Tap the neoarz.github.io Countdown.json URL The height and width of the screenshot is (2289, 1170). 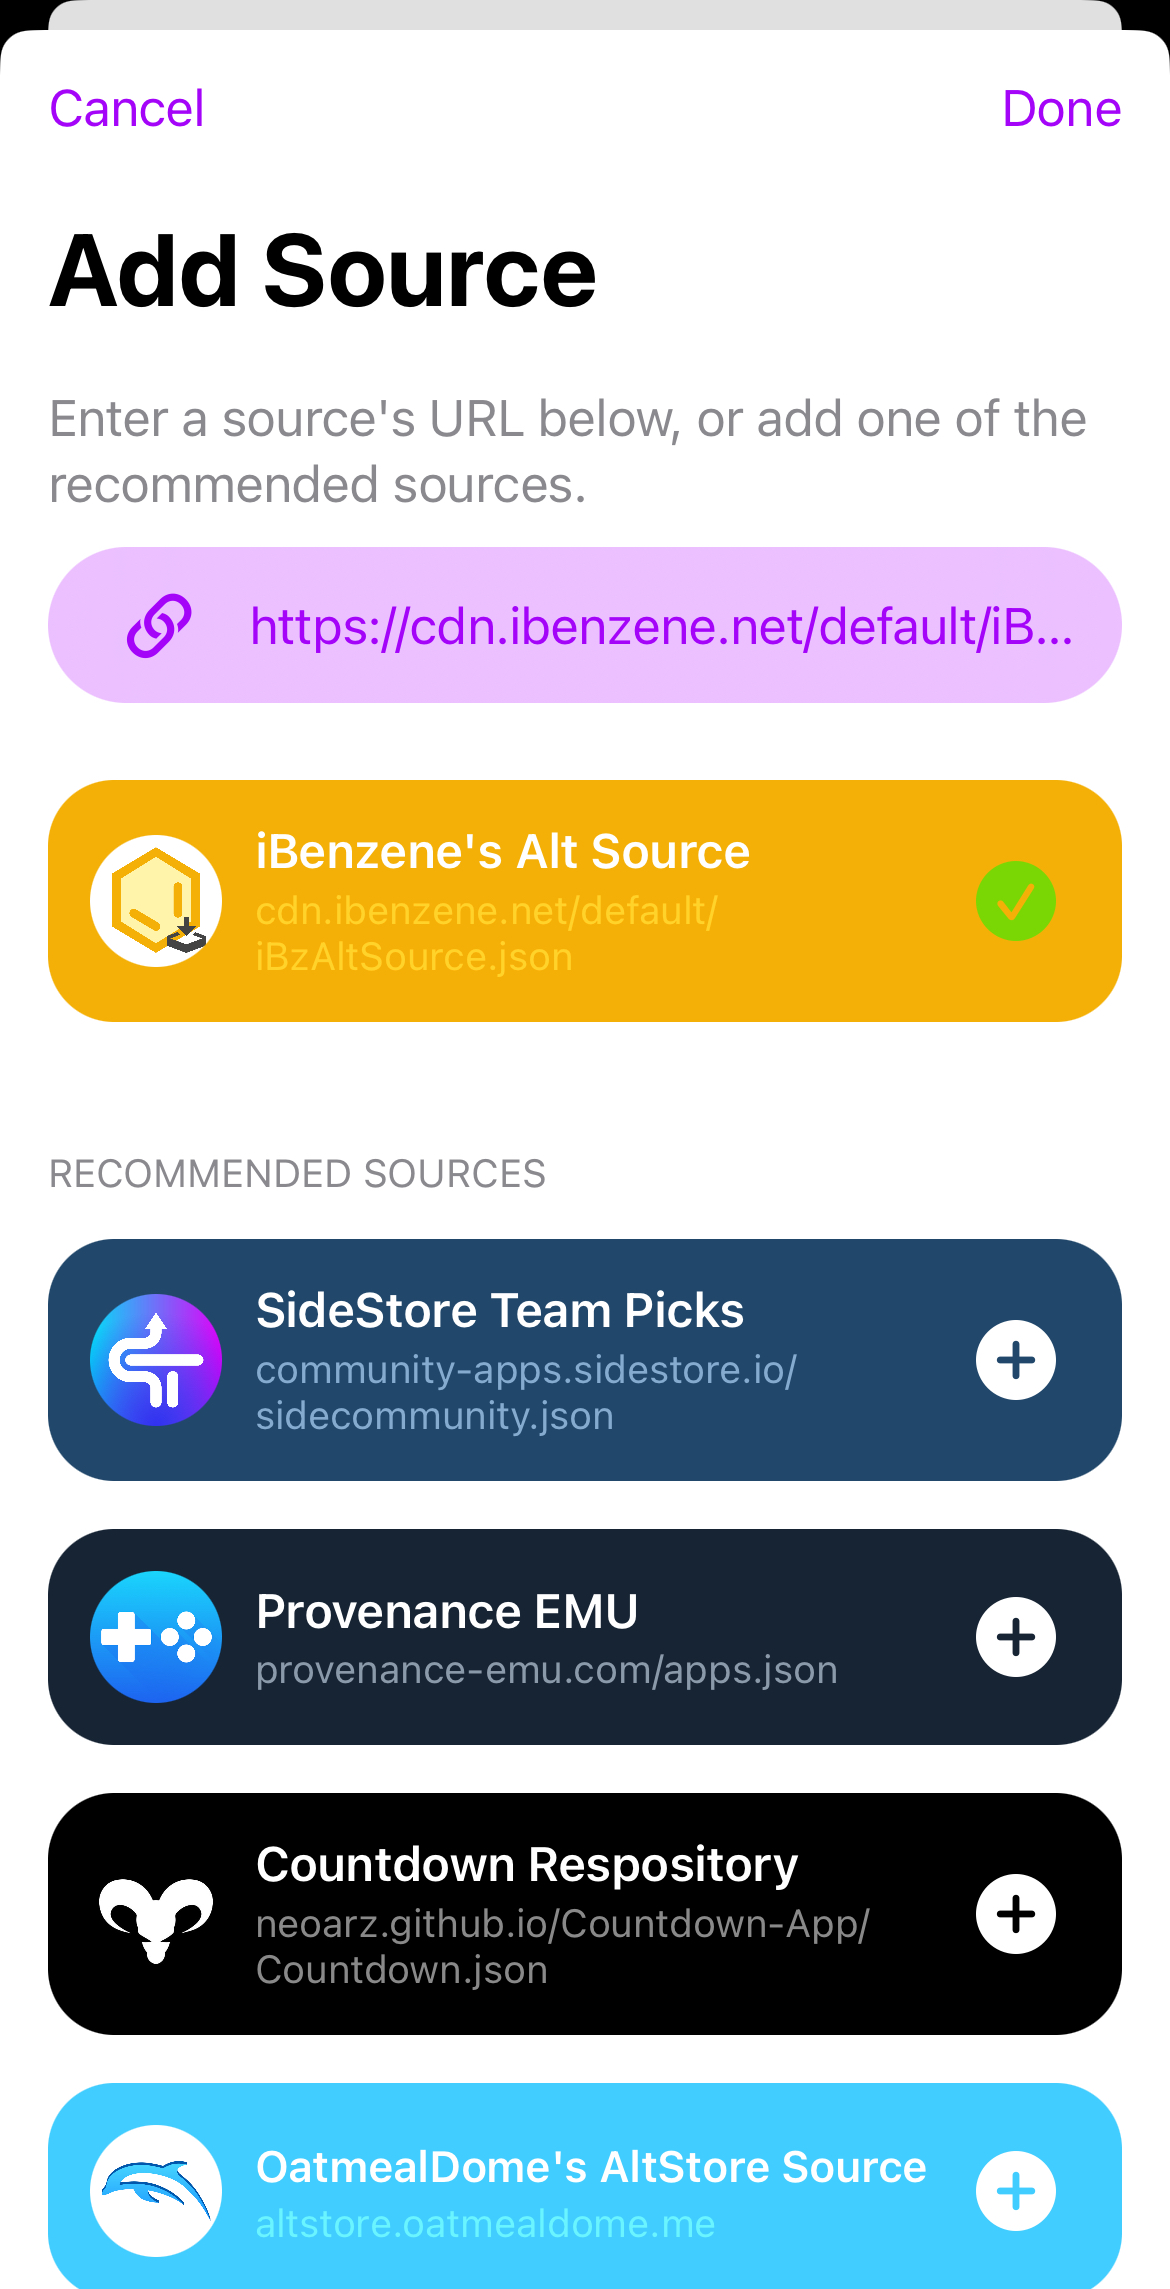pos(562,1947)
